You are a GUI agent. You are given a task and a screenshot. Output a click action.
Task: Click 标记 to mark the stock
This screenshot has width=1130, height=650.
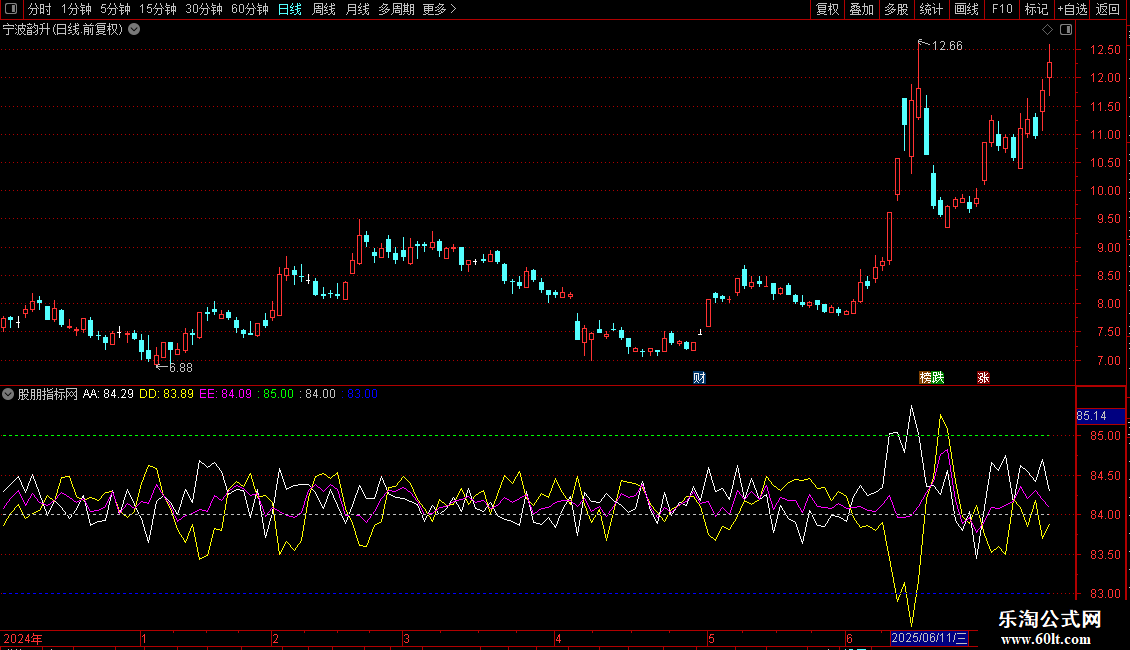pyautogui.click(x=1036, y=9)
